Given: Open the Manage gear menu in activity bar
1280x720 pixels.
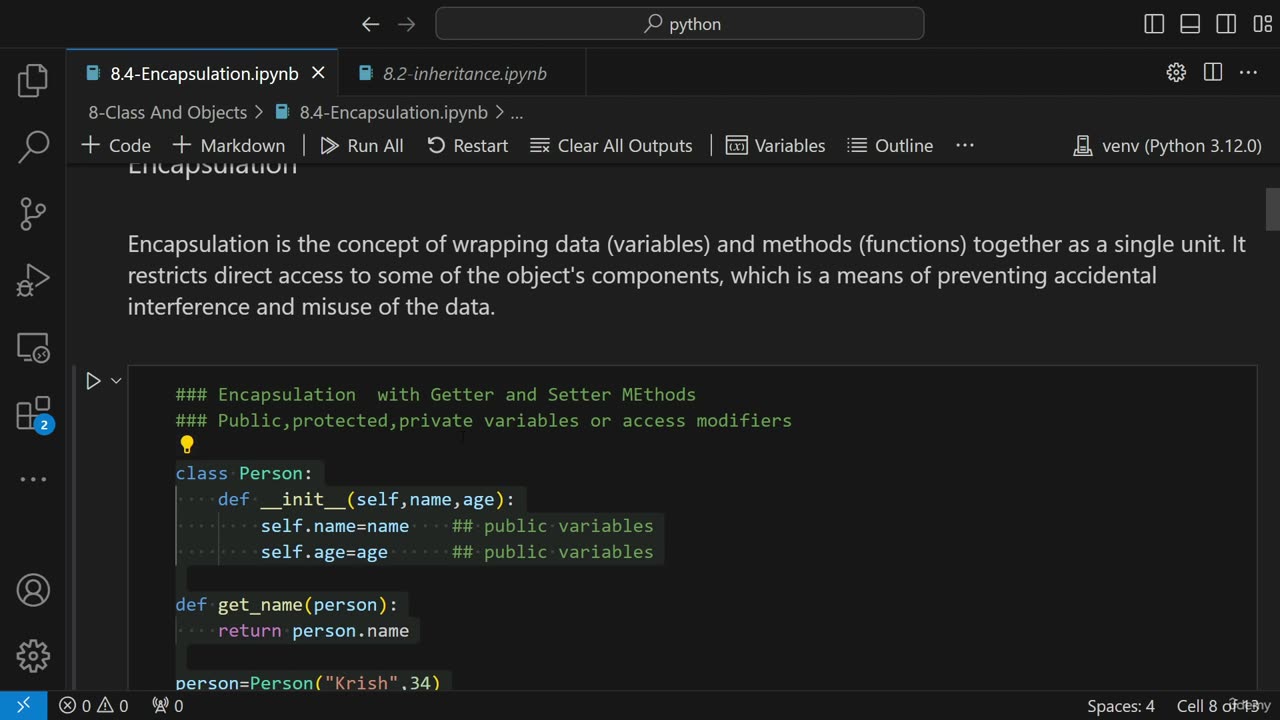Looking at the screenshot, I should [x=33, y=656].
